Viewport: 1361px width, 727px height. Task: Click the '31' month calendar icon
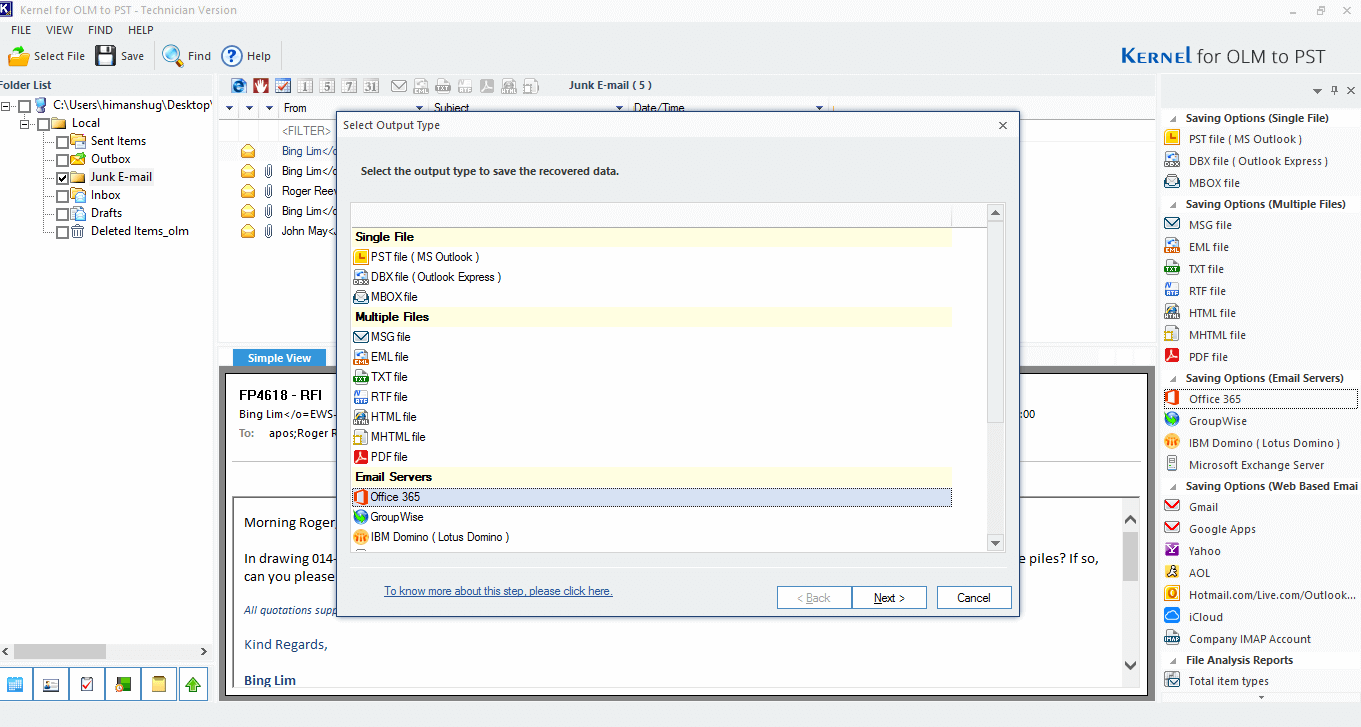(x=371, y=86)
